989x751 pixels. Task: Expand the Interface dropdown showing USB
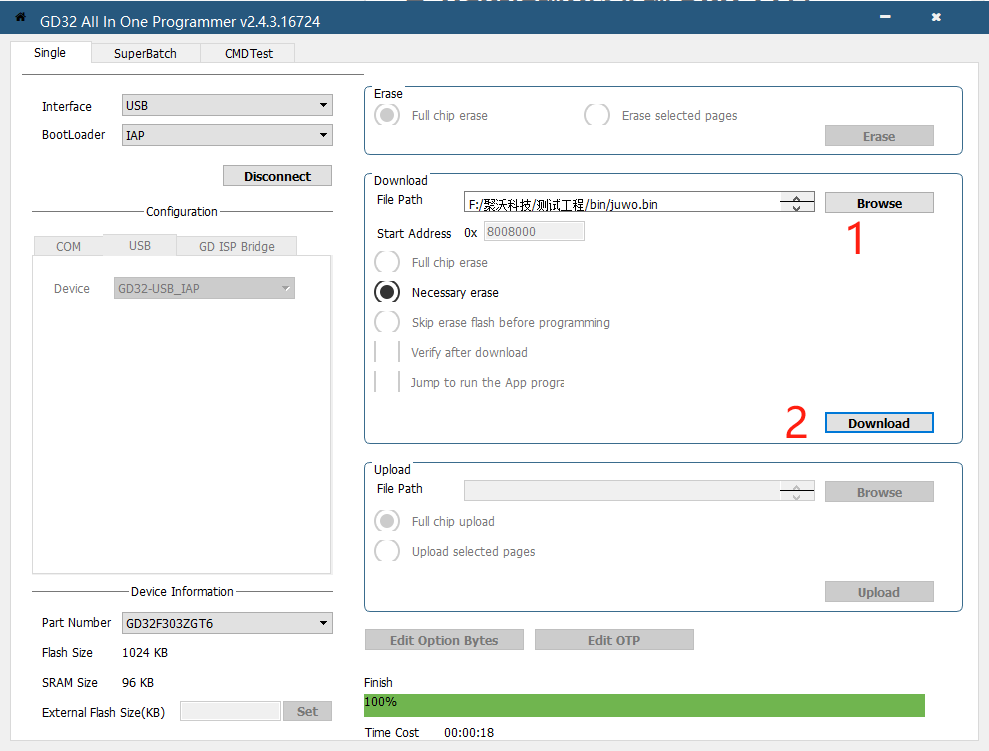(227, 105)
